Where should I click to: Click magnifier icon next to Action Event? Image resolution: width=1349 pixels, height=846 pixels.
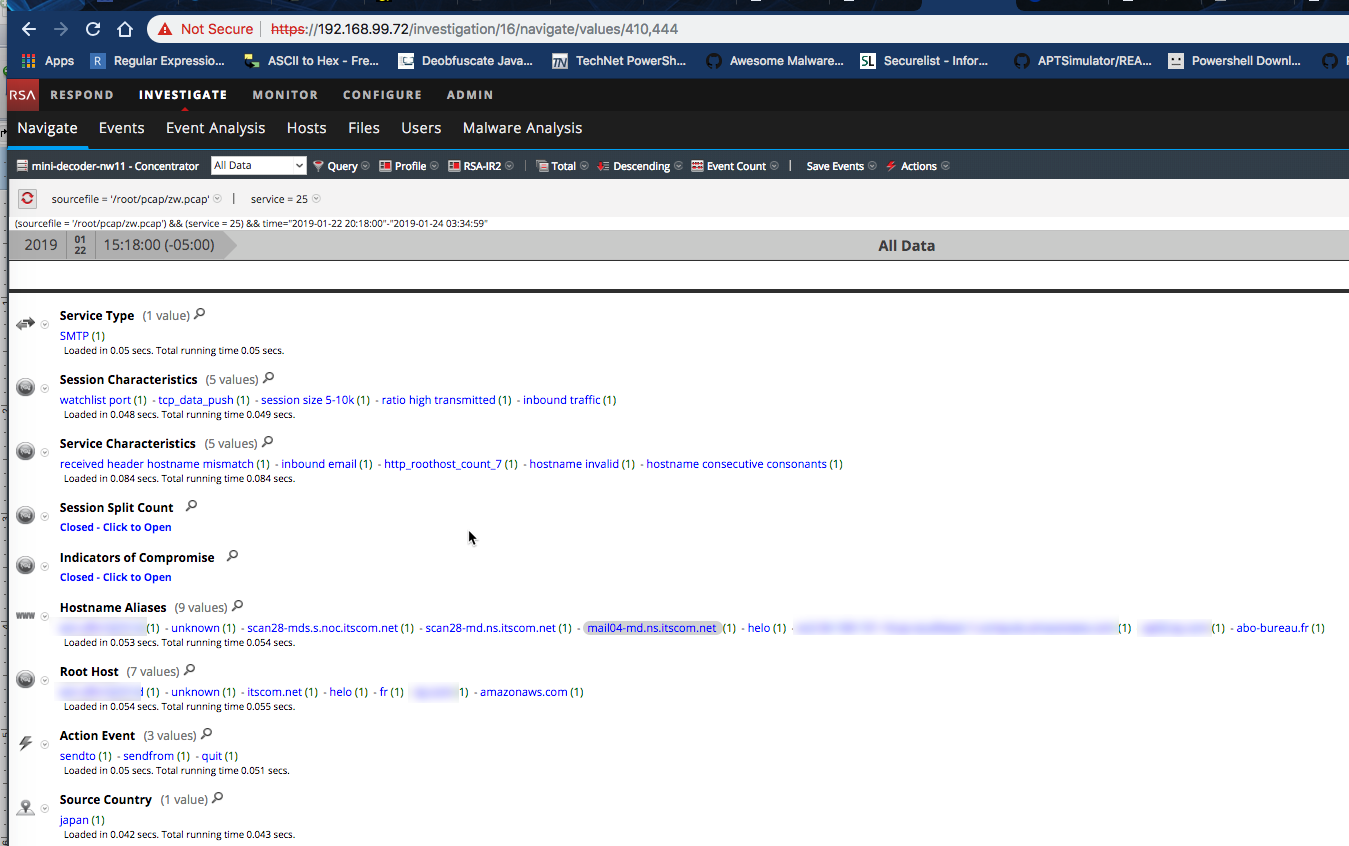point(207,734)
